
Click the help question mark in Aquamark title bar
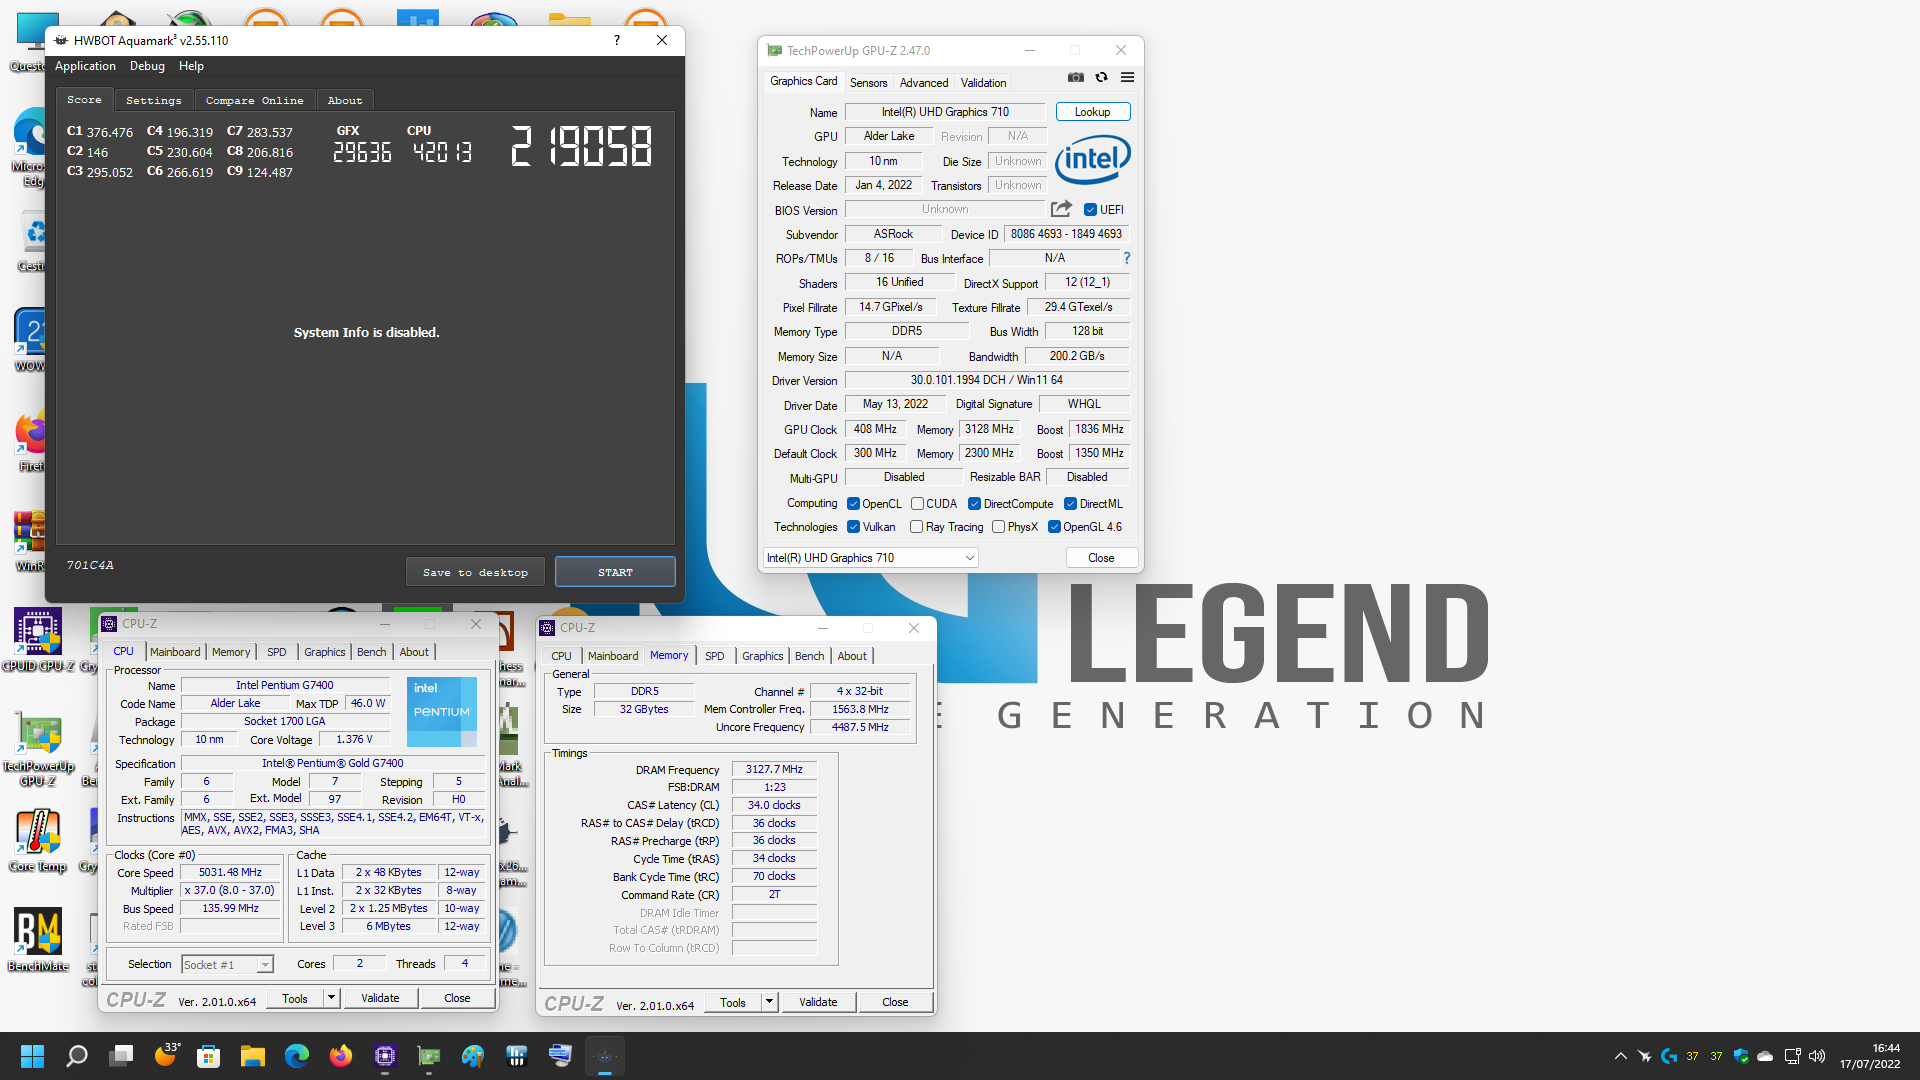point(617,40)
